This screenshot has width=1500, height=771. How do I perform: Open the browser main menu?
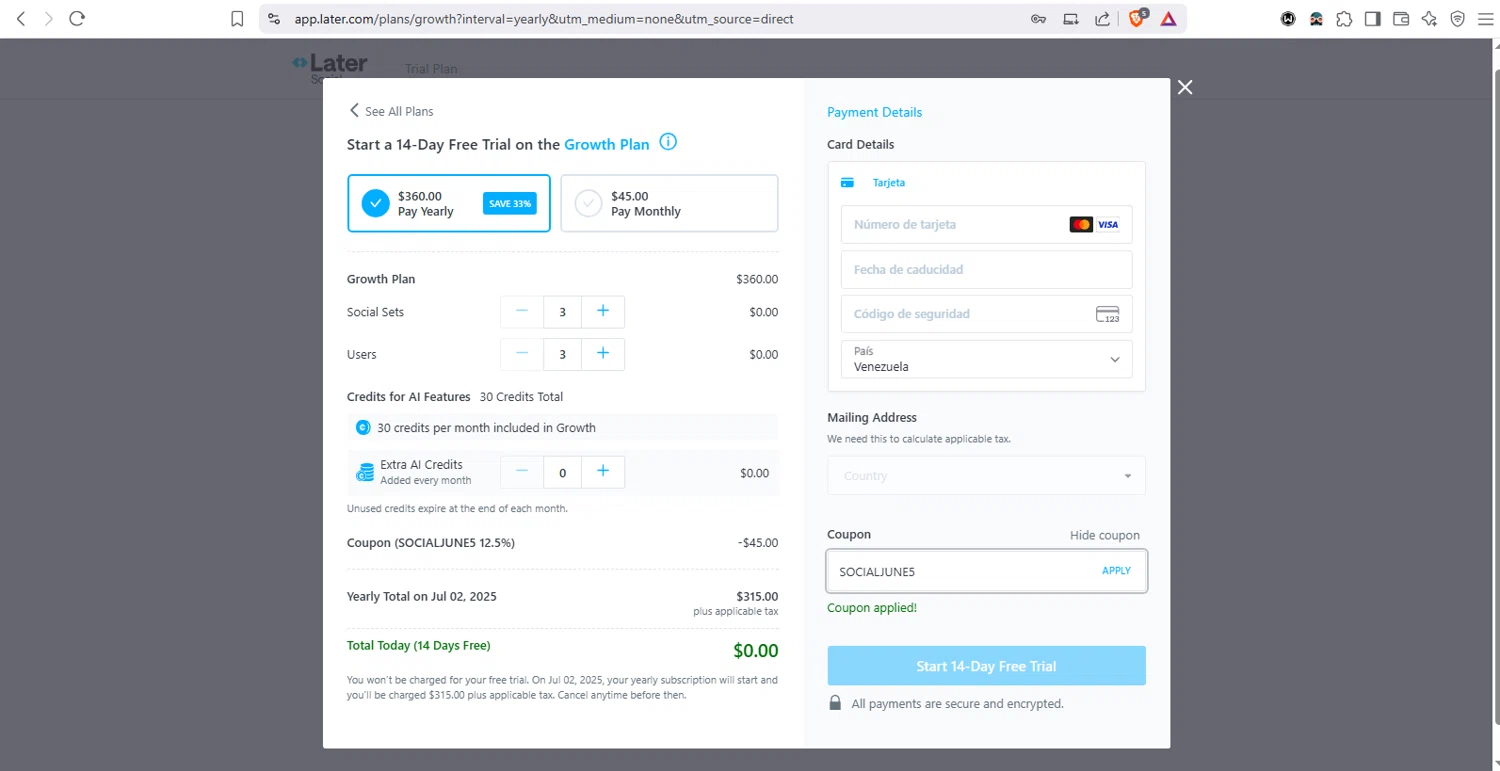pyautogui.click(x=1485, y=18)
